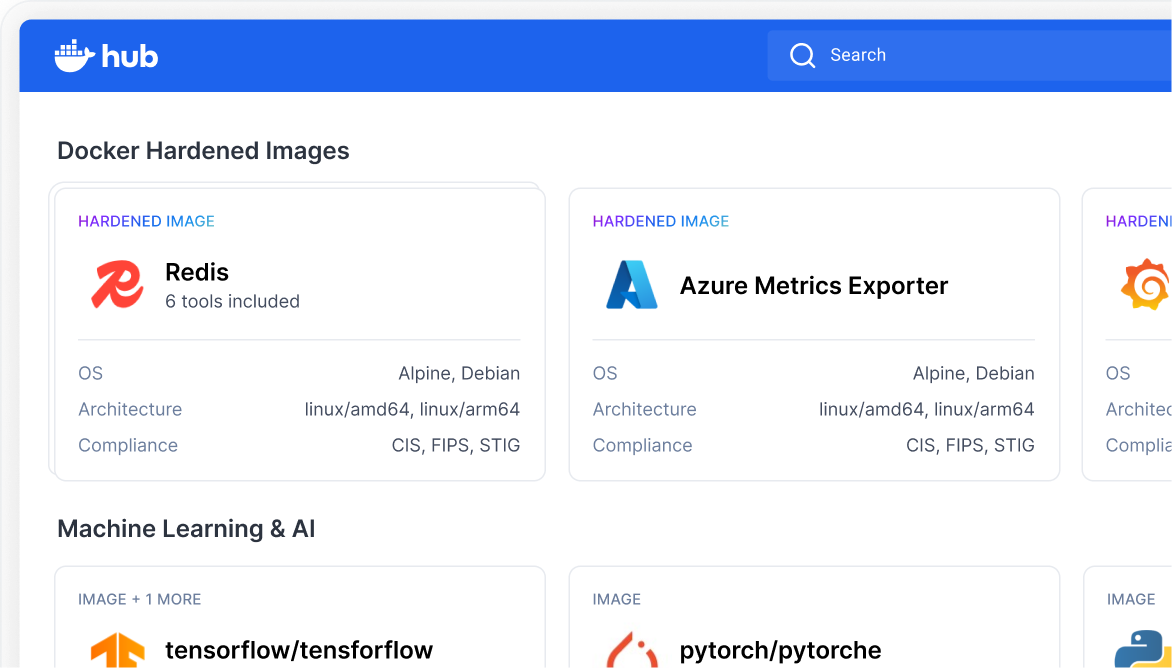Click "Alpine, Debian" OS value on Redis card

click(459, 374)
